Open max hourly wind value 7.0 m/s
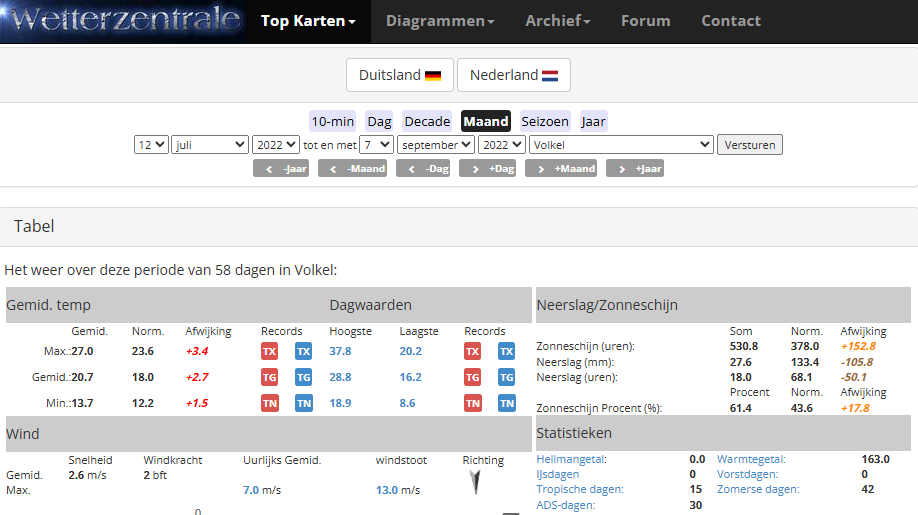918x515 pixels. 251,490
